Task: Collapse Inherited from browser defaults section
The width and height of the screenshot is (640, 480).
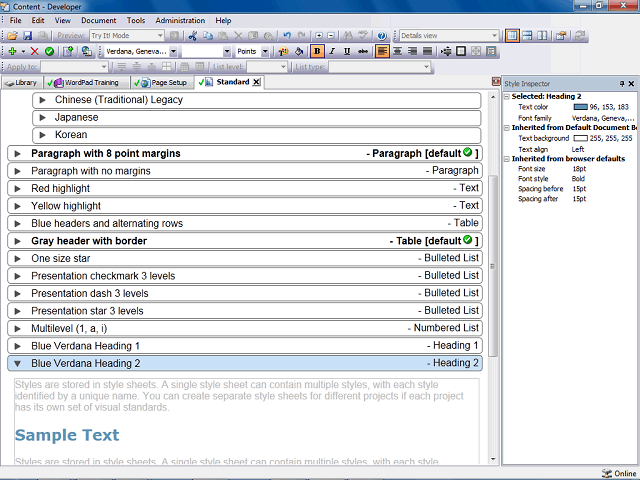Action: coord(507,159)
